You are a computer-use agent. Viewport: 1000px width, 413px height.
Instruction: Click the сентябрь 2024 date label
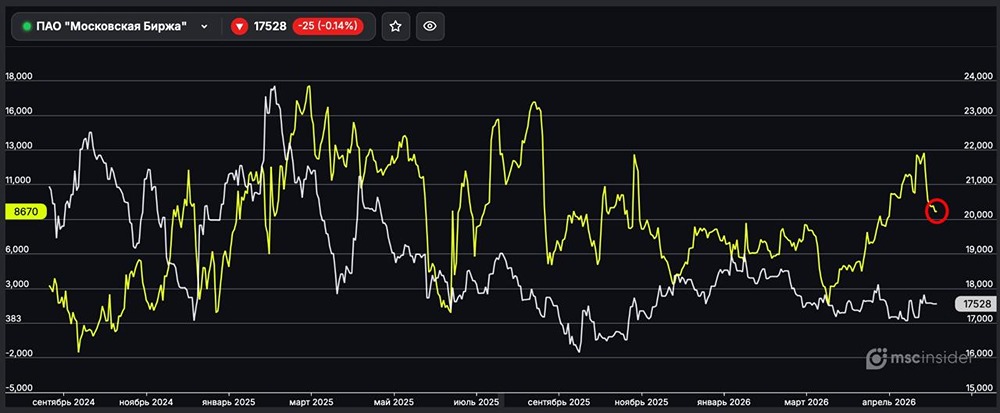[x=64, y=403]
